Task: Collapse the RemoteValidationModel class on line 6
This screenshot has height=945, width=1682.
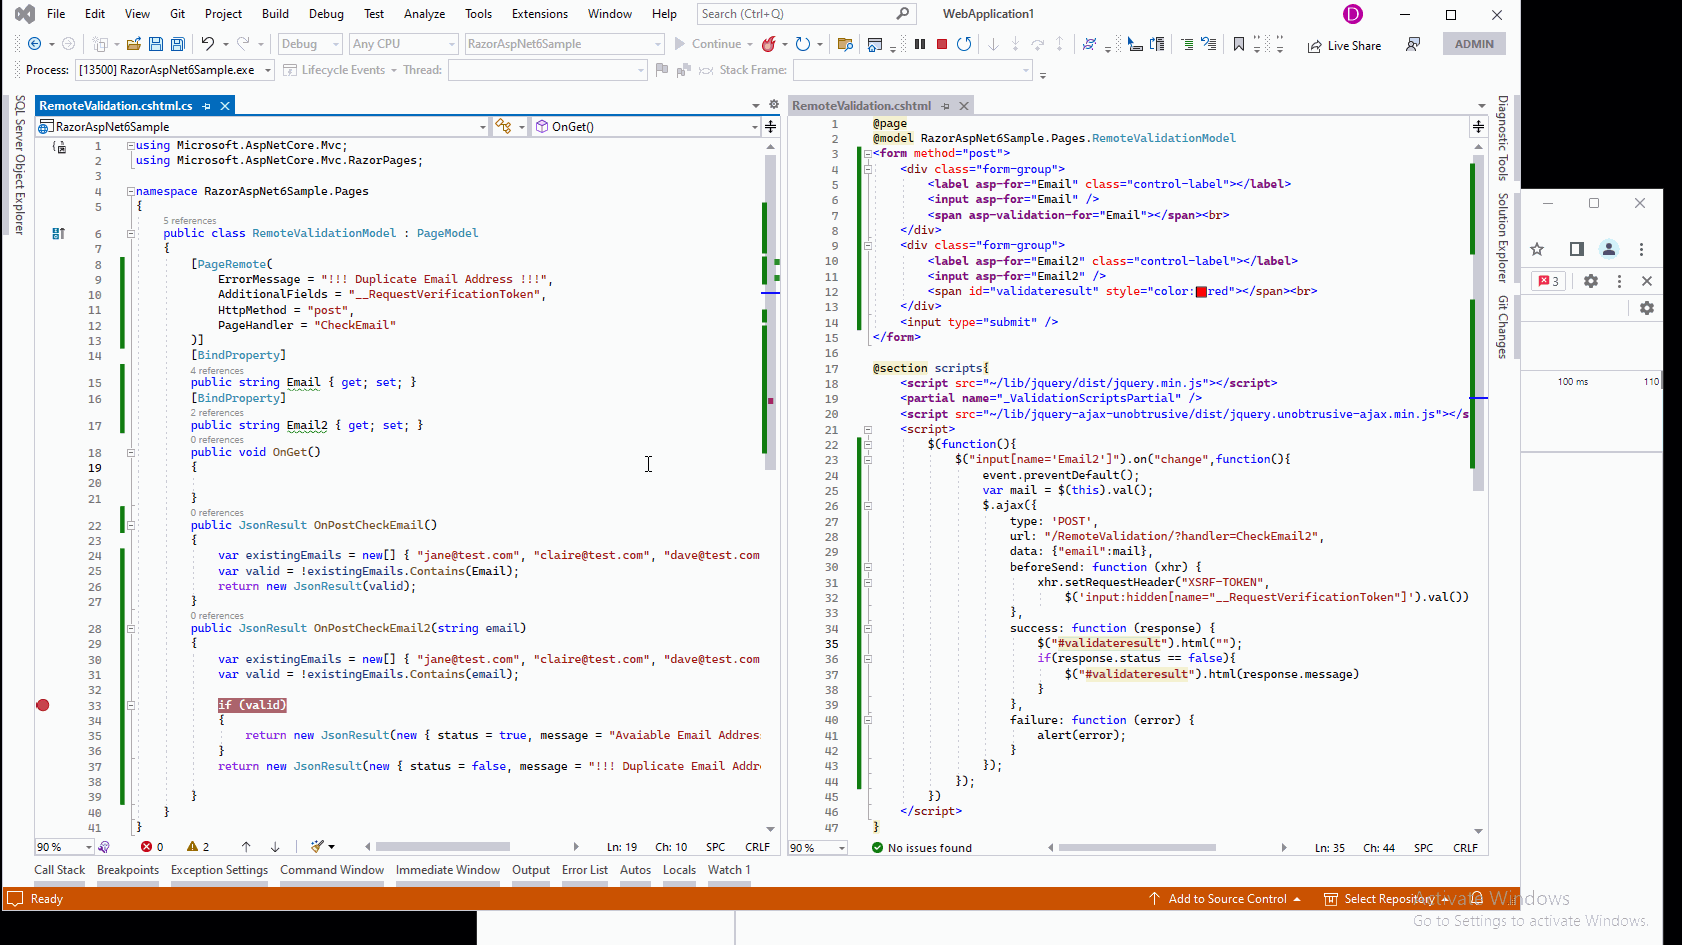Action: pyautogui.click(x=130, y=234)
